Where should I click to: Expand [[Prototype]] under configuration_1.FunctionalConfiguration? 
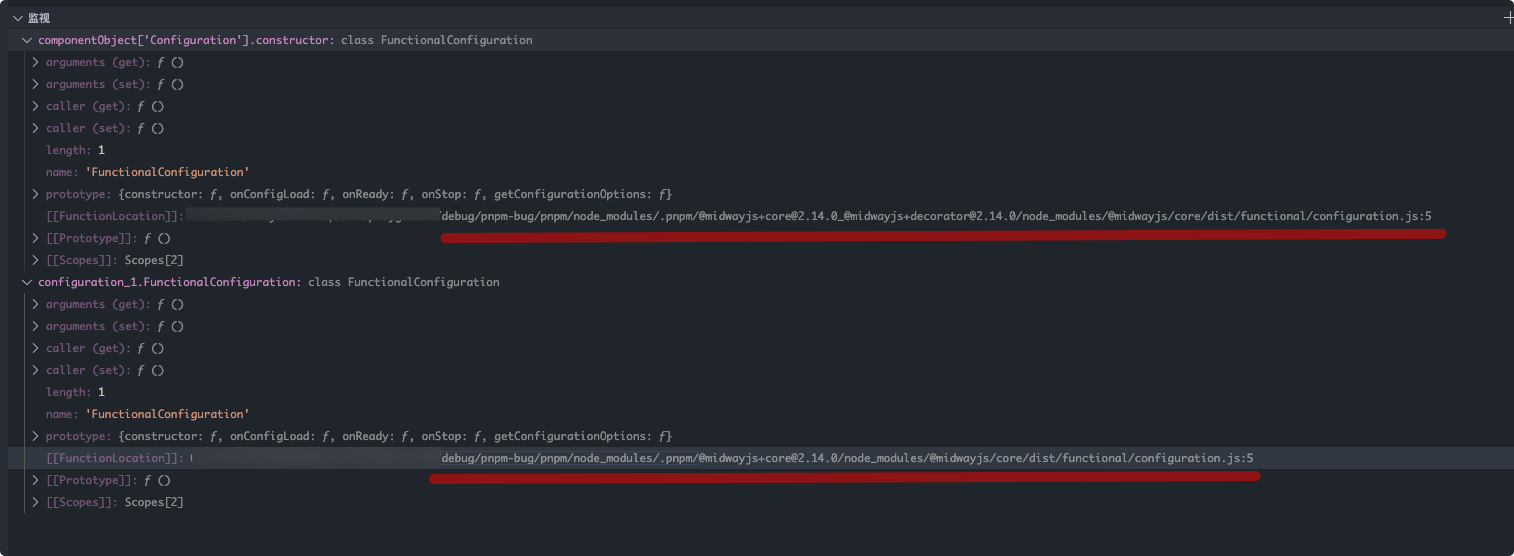click(36, 480)
